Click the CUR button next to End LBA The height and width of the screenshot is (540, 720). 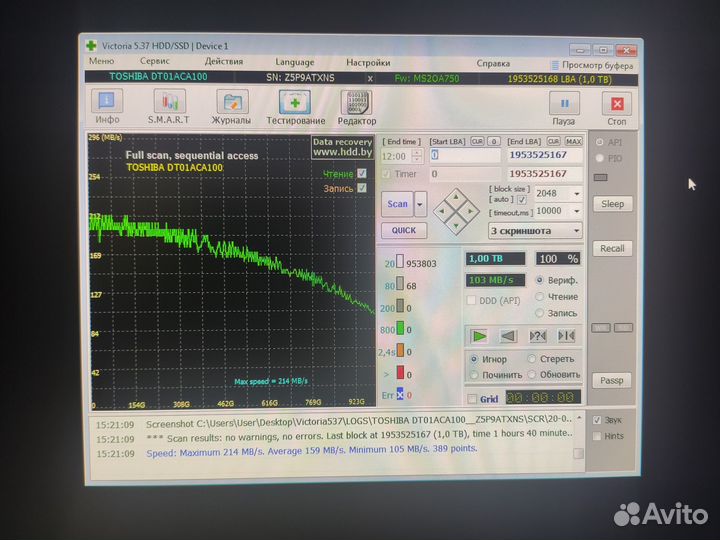click(553, 141)
